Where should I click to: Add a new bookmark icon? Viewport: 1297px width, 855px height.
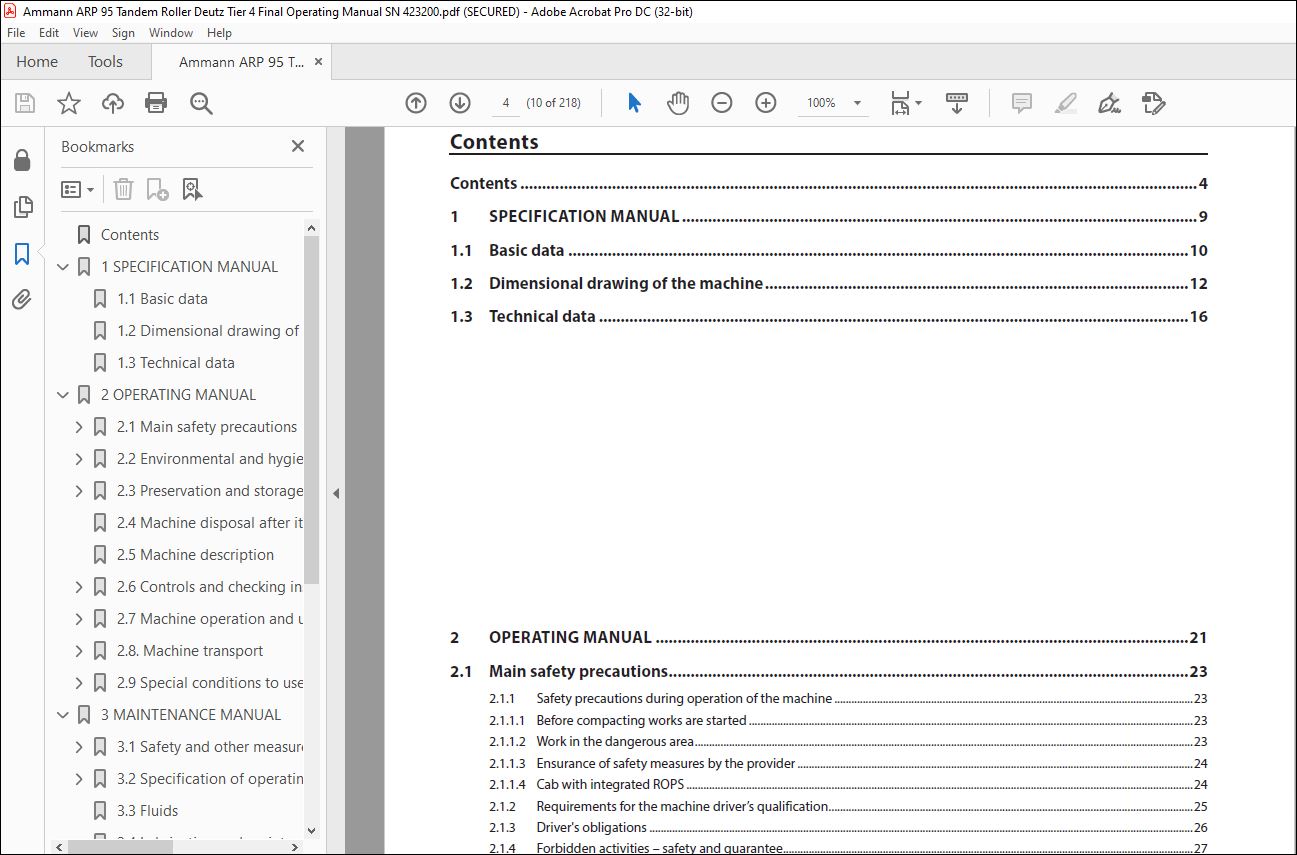pyautogui.click(x=157, y=189)
